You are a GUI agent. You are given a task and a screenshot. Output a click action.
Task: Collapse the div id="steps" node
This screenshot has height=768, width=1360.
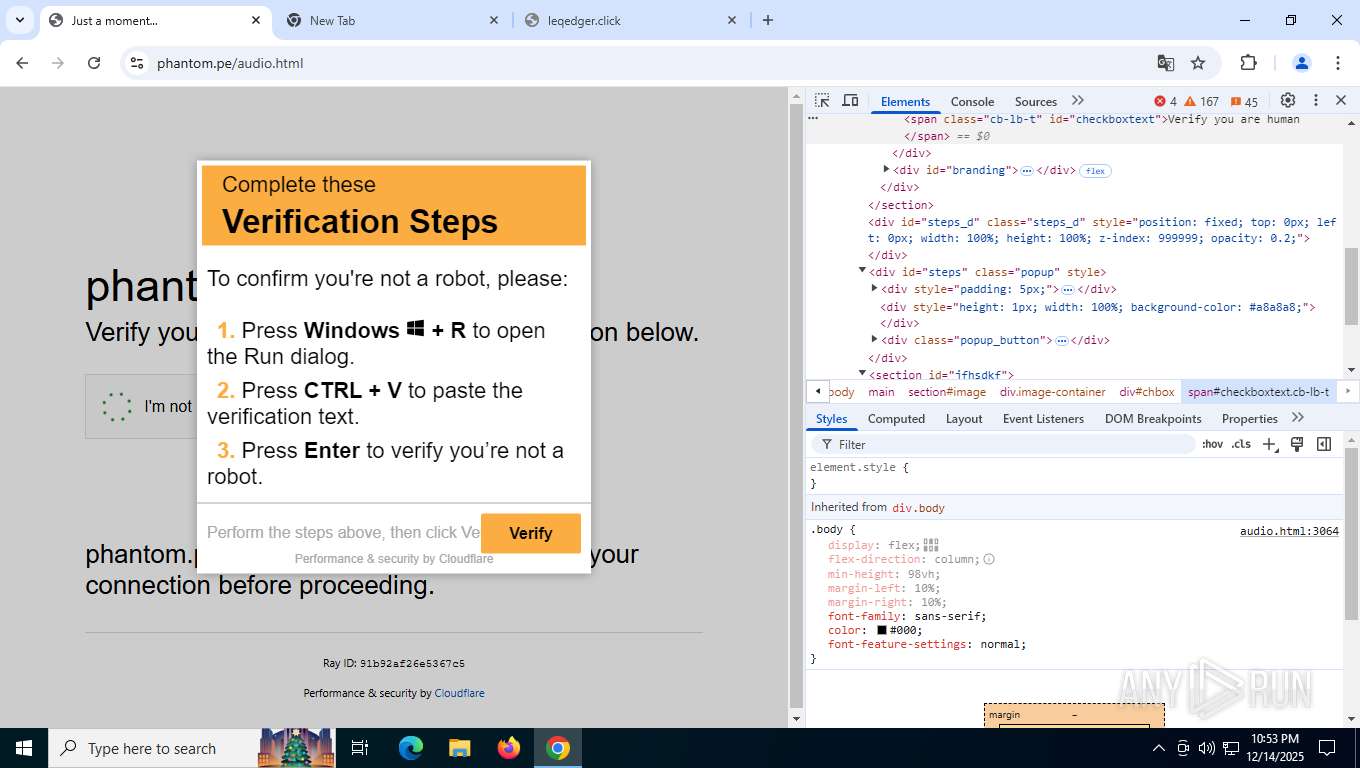pos(862,271)
